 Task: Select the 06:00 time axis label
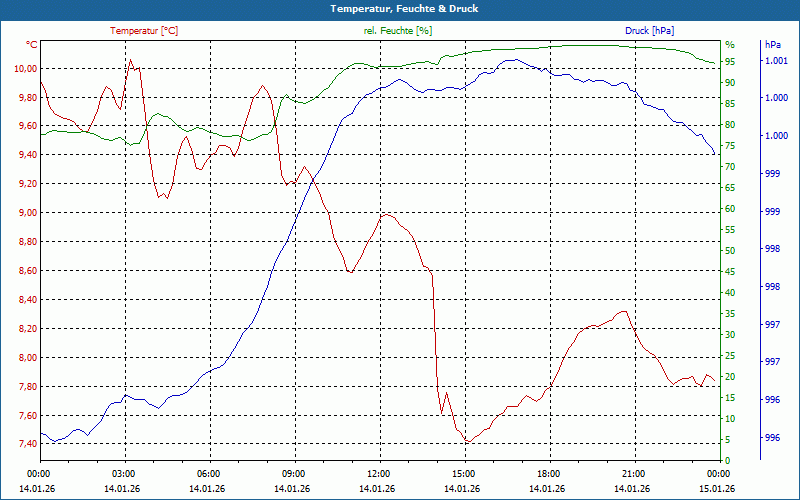click(210, 473)
